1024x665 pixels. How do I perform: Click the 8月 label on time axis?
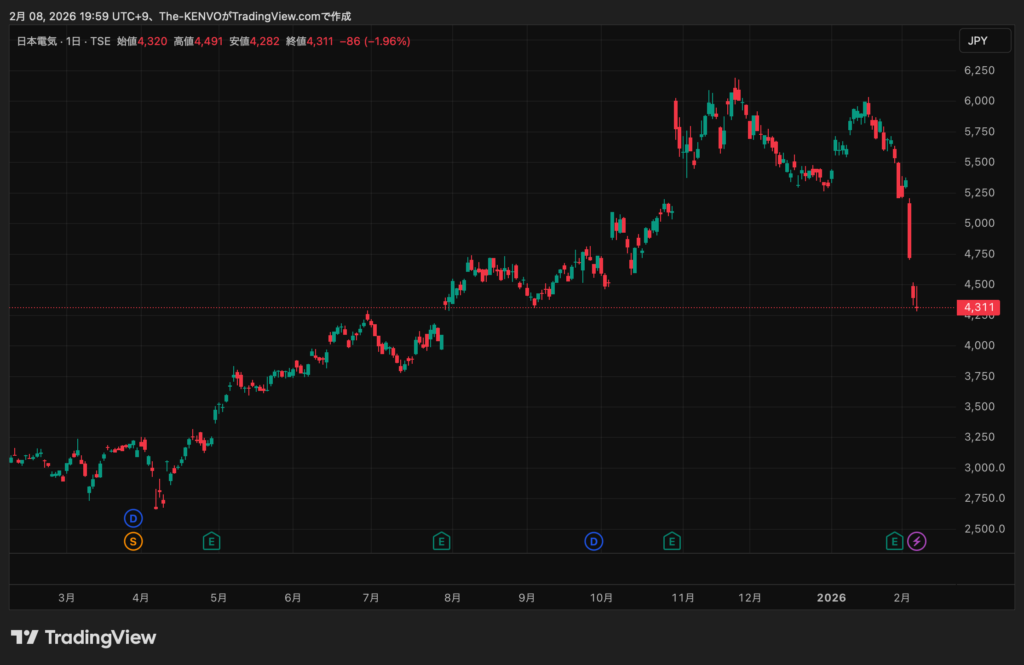452,598
